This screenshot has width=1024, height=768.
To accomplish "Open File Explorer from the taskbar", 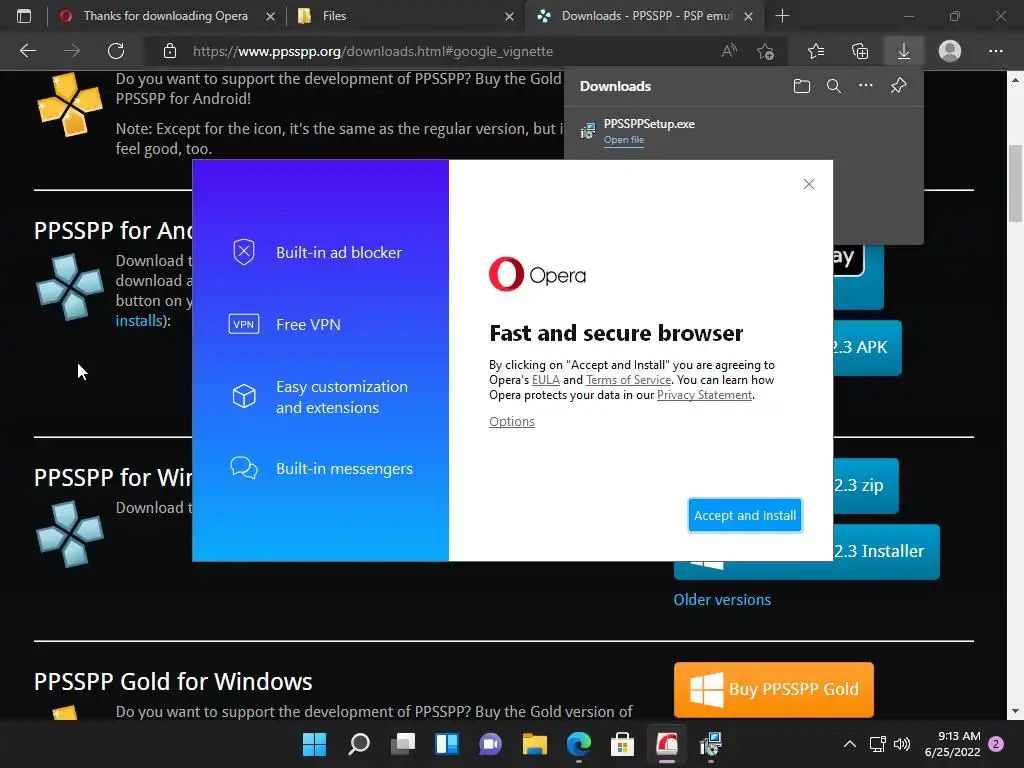I will pos(534,744).
